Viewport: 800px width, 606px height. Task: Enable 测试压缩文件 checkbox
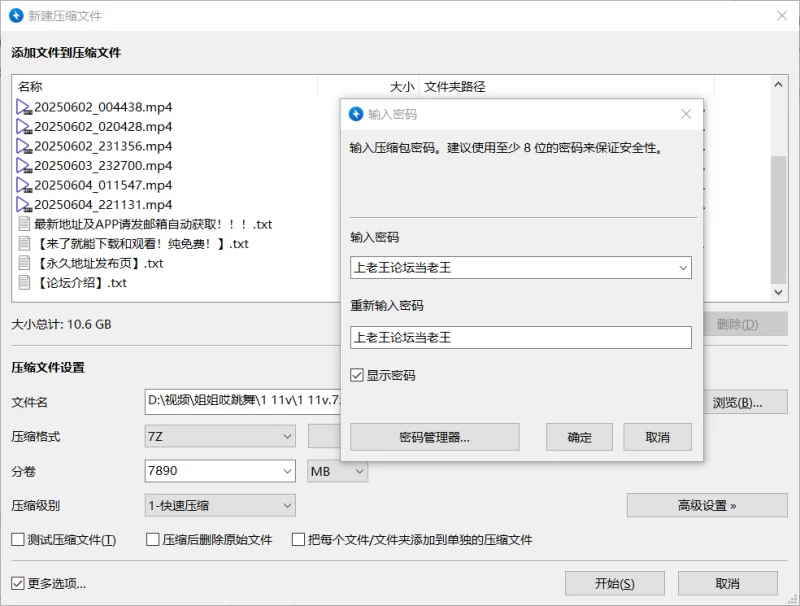tap(18, 539)
